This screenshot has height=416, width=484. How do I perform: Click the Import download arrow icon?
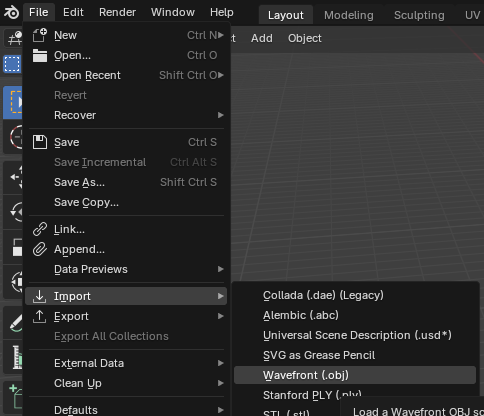click(x=39, y=296)
